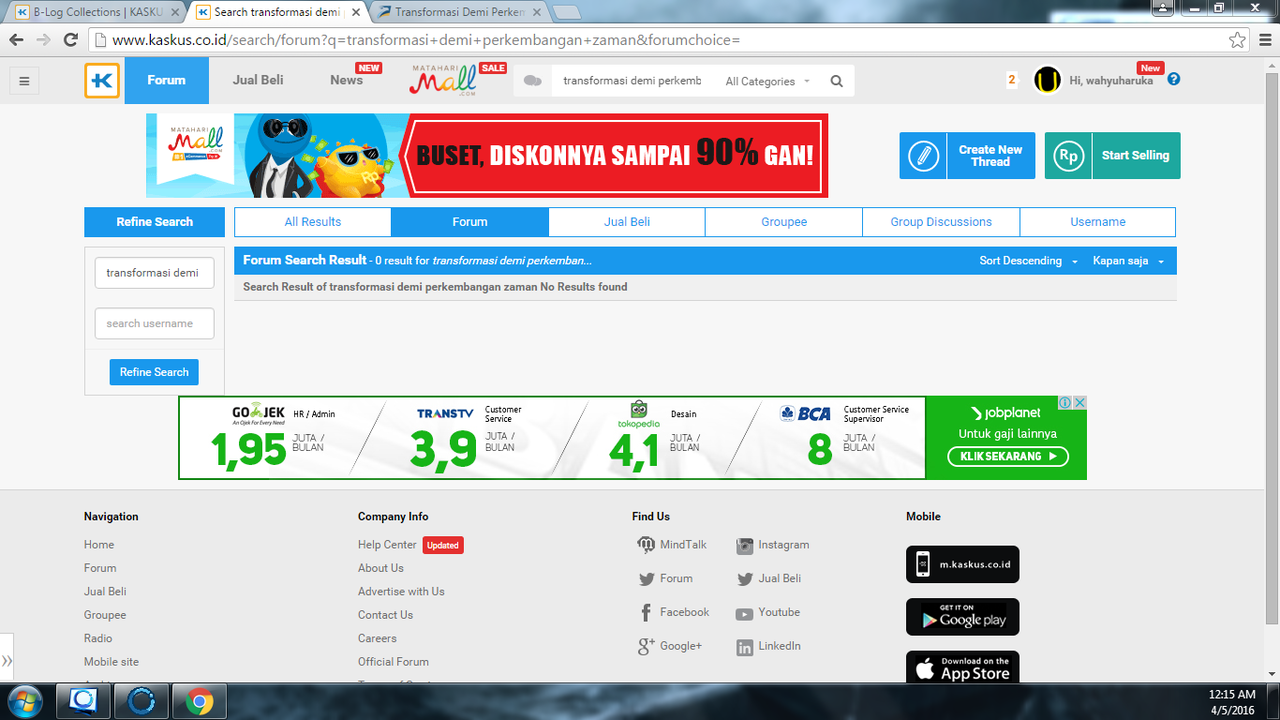Viewport: 1280px width, 720px height.
Task: Click the first pinned taskbar app icon
Action: pyautogui.click(x=83, y=702)
